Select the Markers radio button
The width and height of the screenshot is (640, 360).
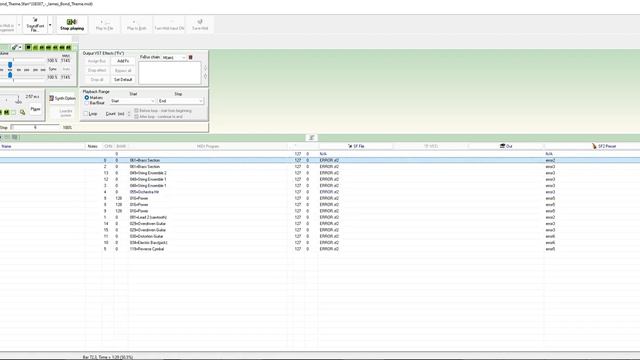point(87,98)
